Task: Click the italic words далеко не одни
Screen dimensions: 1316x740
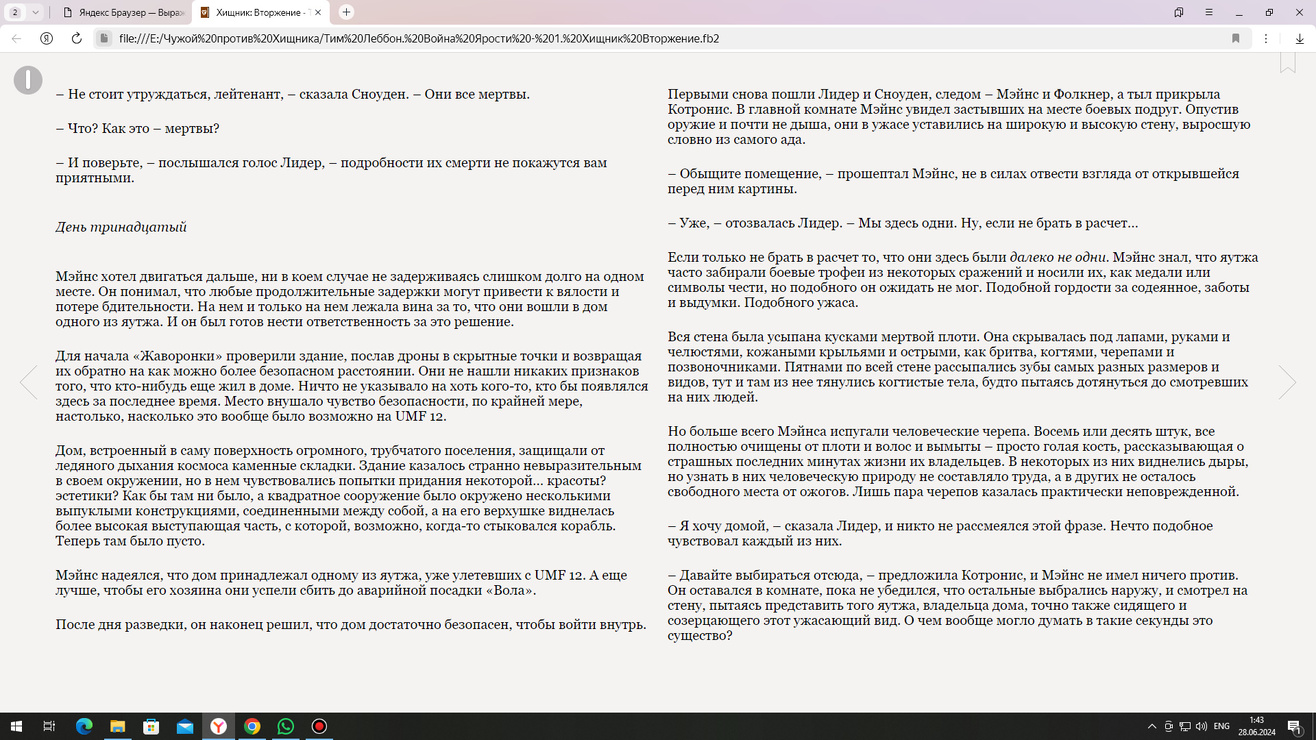Action: 1058,257
